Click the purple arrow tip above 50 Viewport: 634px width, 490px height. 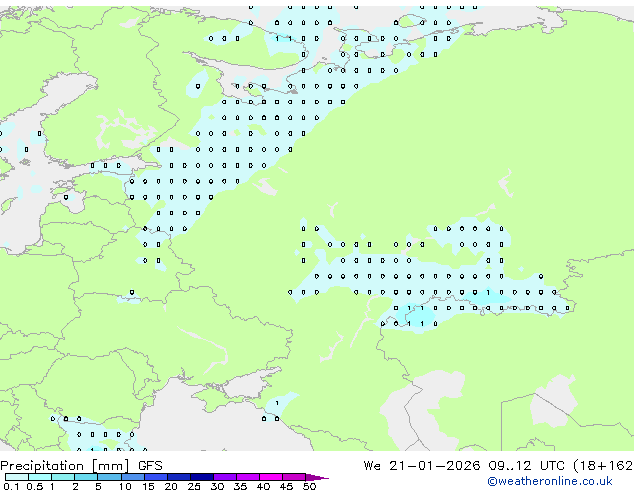coord(317,477)
